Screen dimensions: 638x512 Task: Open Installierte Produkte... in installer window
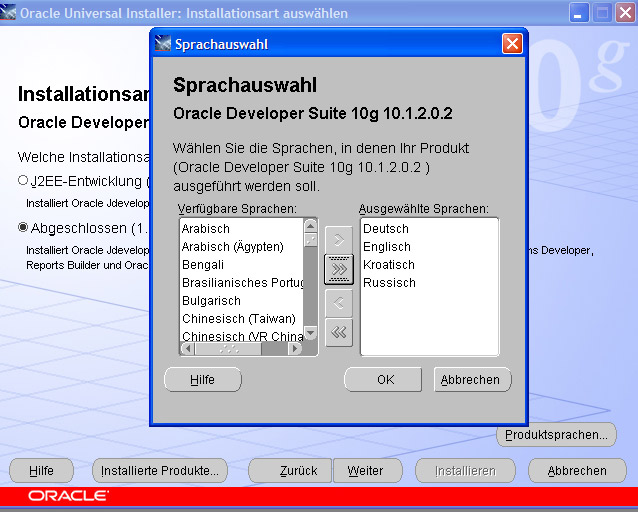(x=160, y=470)
